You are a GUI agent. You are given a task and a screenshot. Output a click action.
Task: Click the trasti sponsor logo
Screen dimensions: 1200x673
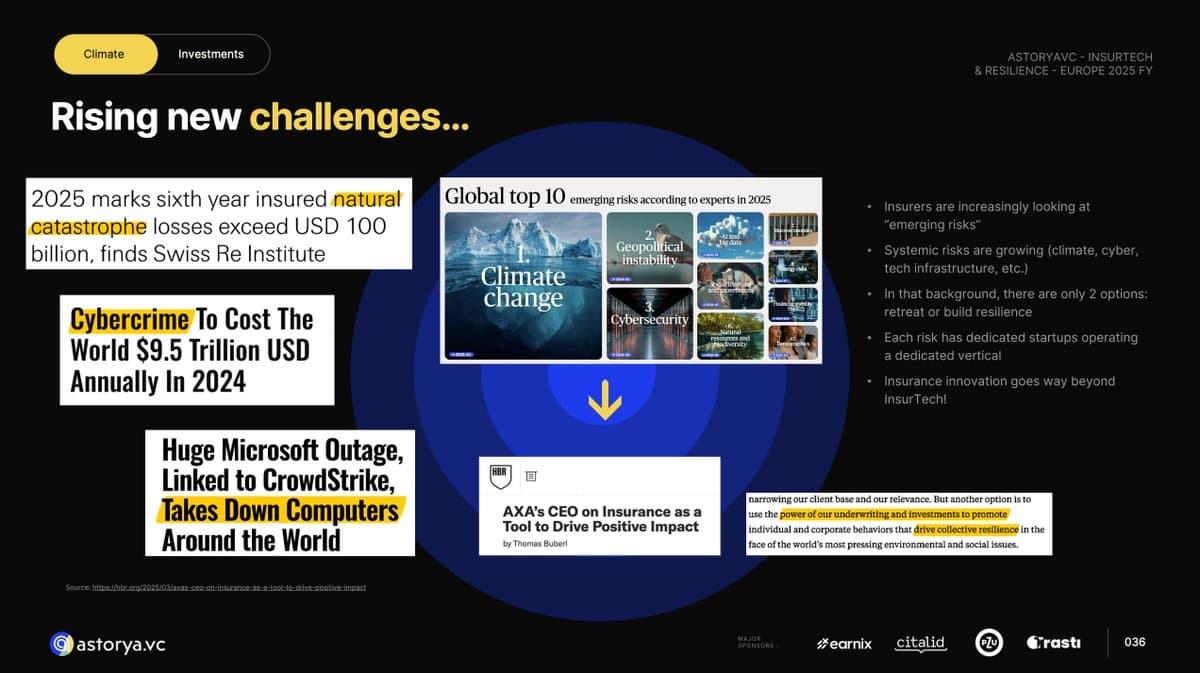(1053, 643)
